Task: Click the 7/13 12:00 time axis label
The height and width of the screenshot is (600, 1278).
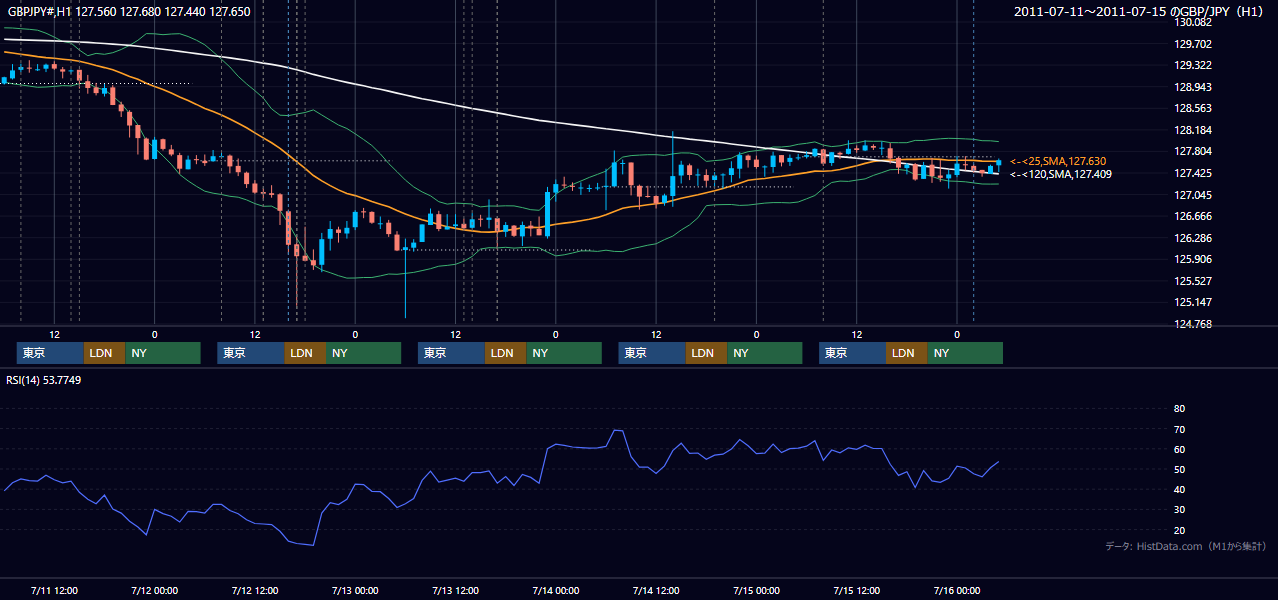Action: point(456,590)
